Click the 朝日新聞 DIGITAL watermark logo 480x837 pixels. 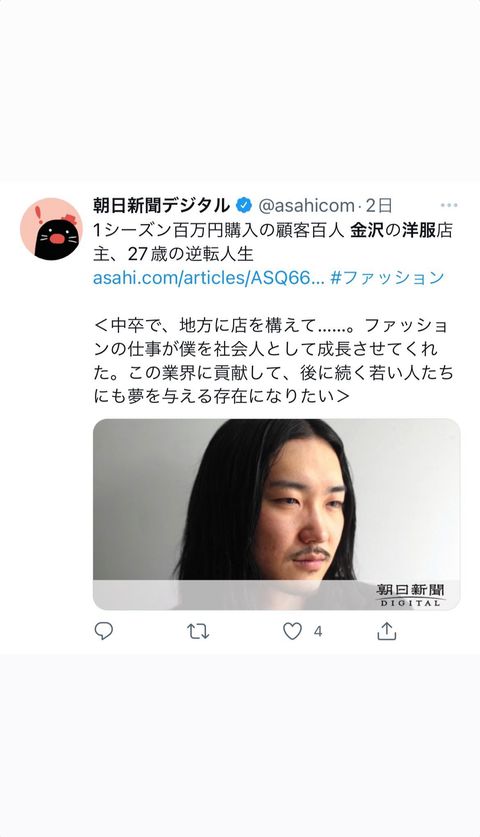point(410,595)
